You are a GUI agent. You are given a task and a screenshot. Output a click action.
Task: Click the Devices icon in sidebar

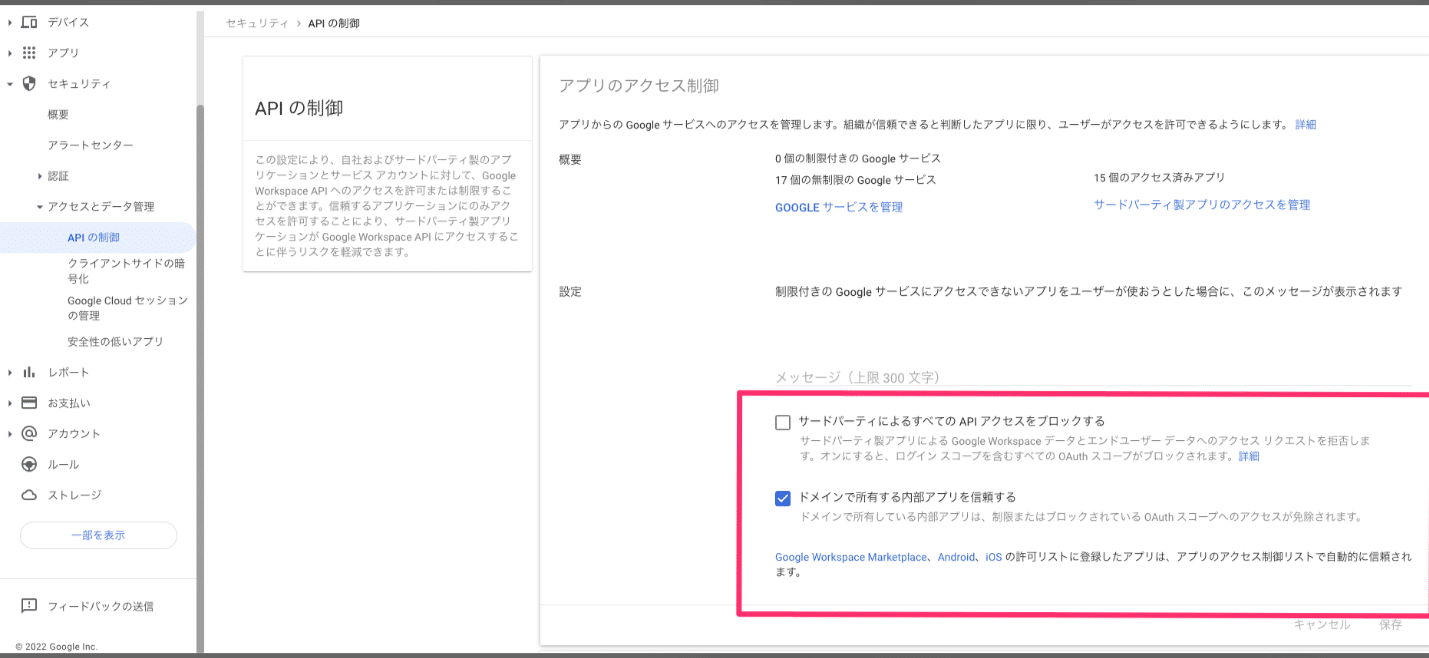pos(29,22)
